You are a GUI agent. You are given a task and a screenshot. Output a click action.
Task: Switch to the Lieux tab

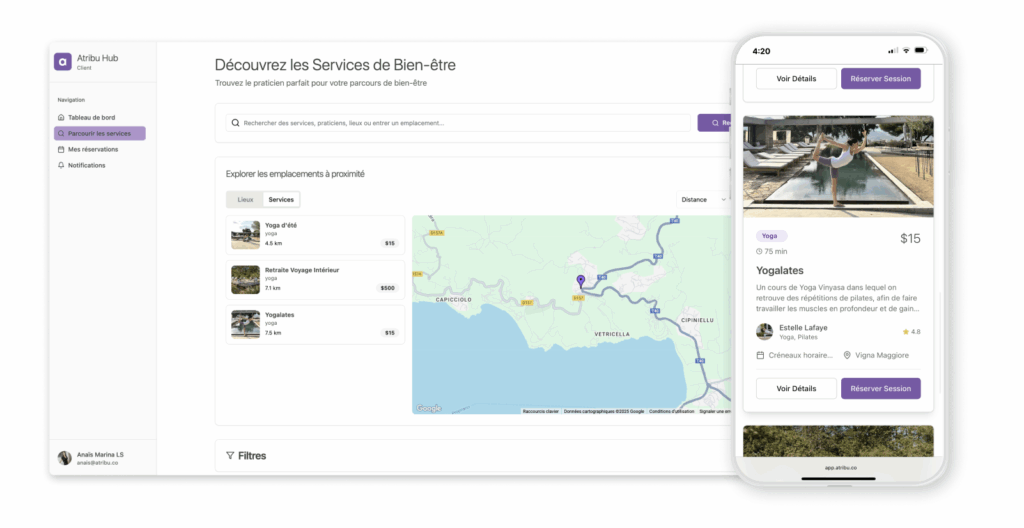245,199
